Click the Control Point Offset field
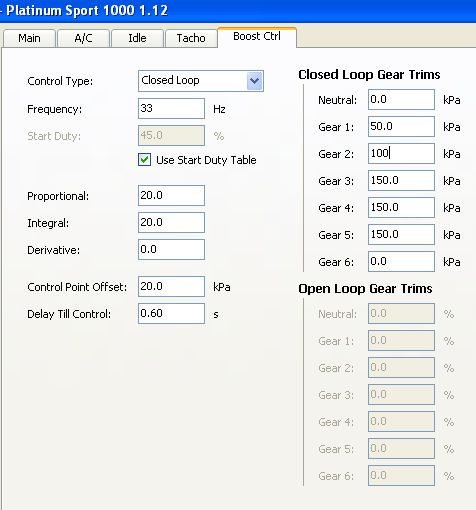The height and width of the screenshot is (510, 476). tap(171, 287)
